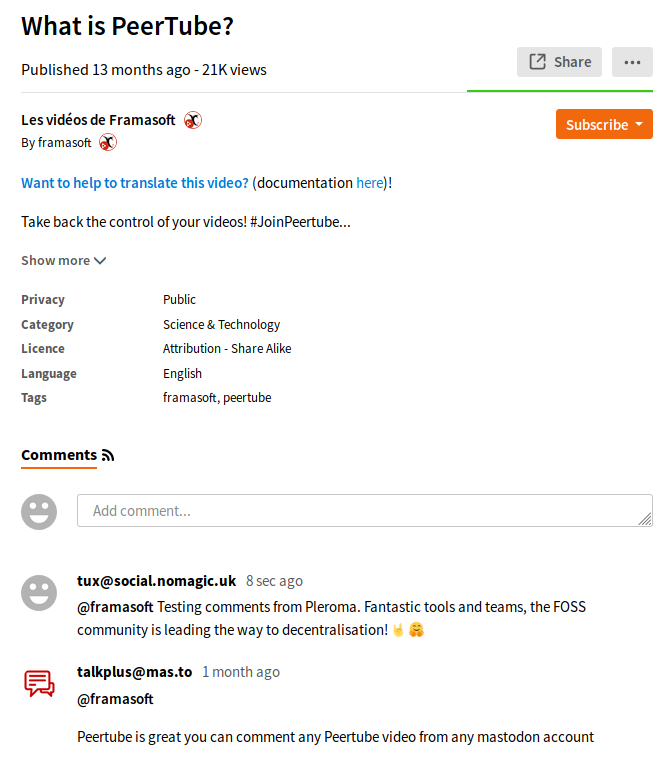Click the Share button
This screenshot has height=766, width=667.
559,62
